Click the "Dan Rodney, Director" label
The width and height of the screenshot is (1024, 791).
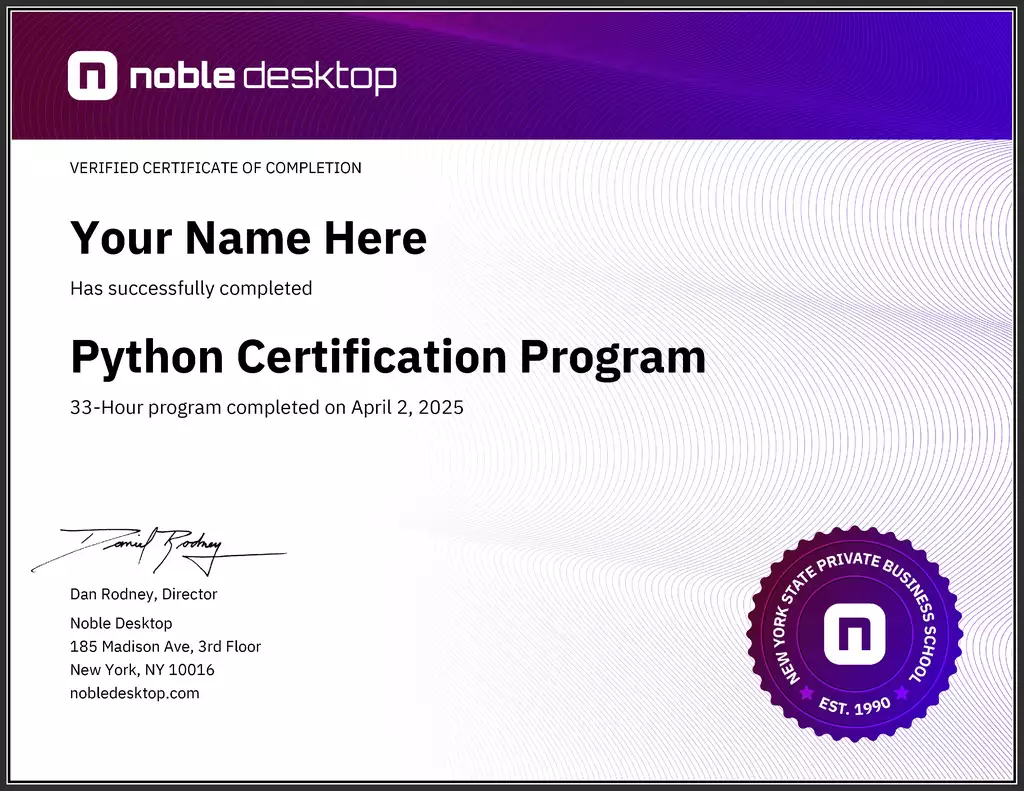(143, 593)
